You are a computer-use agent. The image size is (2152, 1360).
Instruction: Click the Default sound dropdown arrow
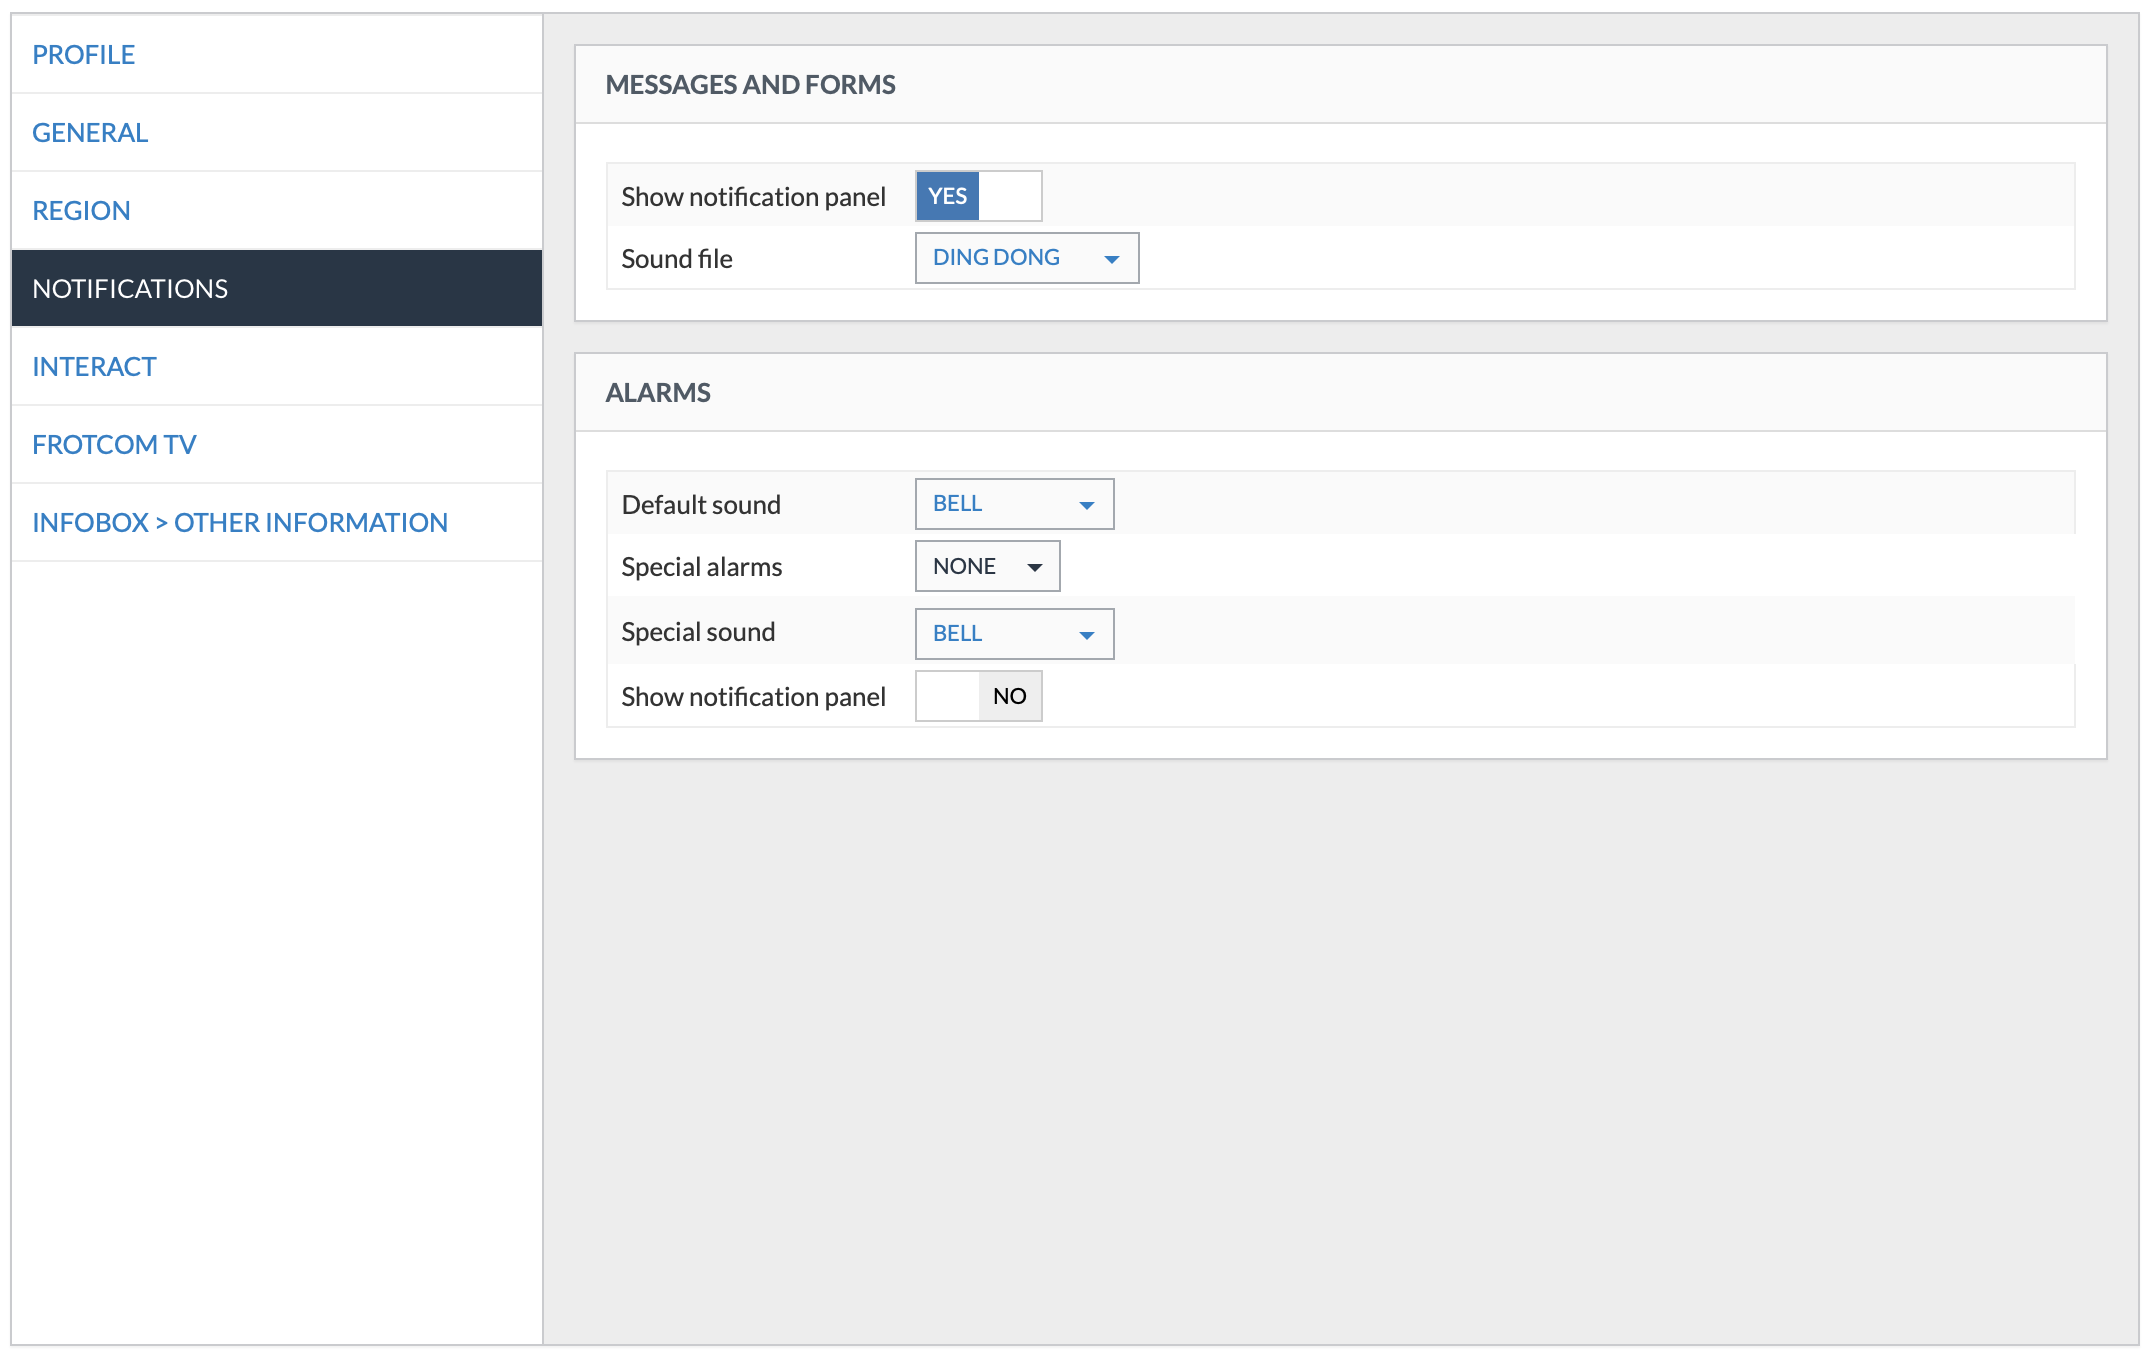1087,505
